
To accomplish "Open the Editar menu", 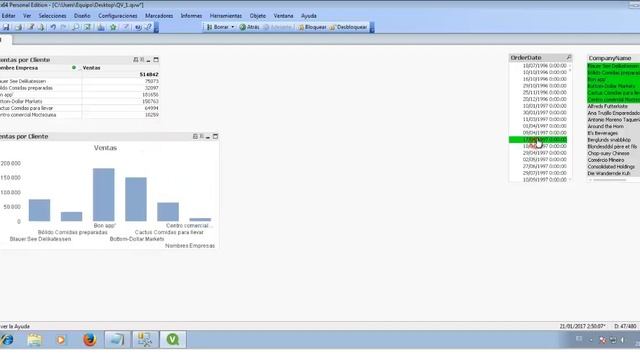I will pos(9,16).
